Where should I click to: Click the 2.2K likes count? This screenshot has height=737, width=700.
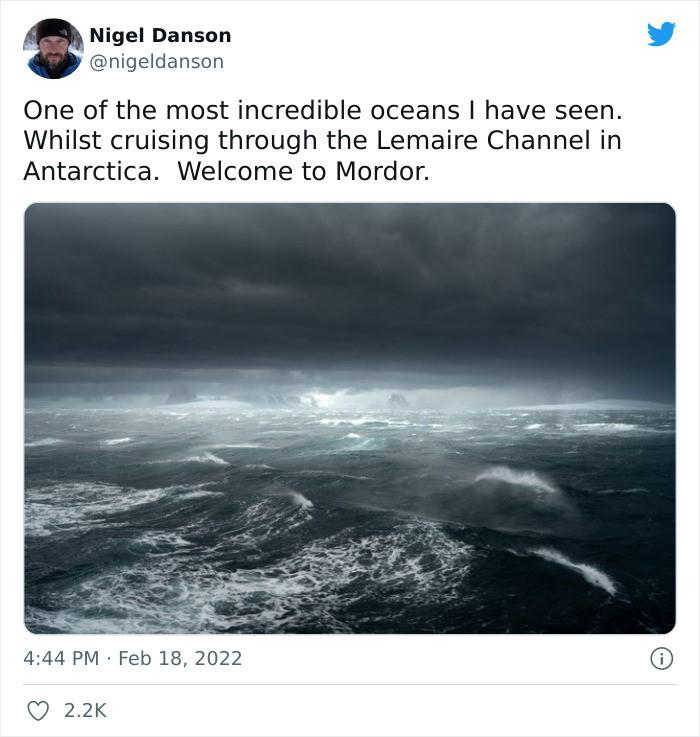(86, 710)
